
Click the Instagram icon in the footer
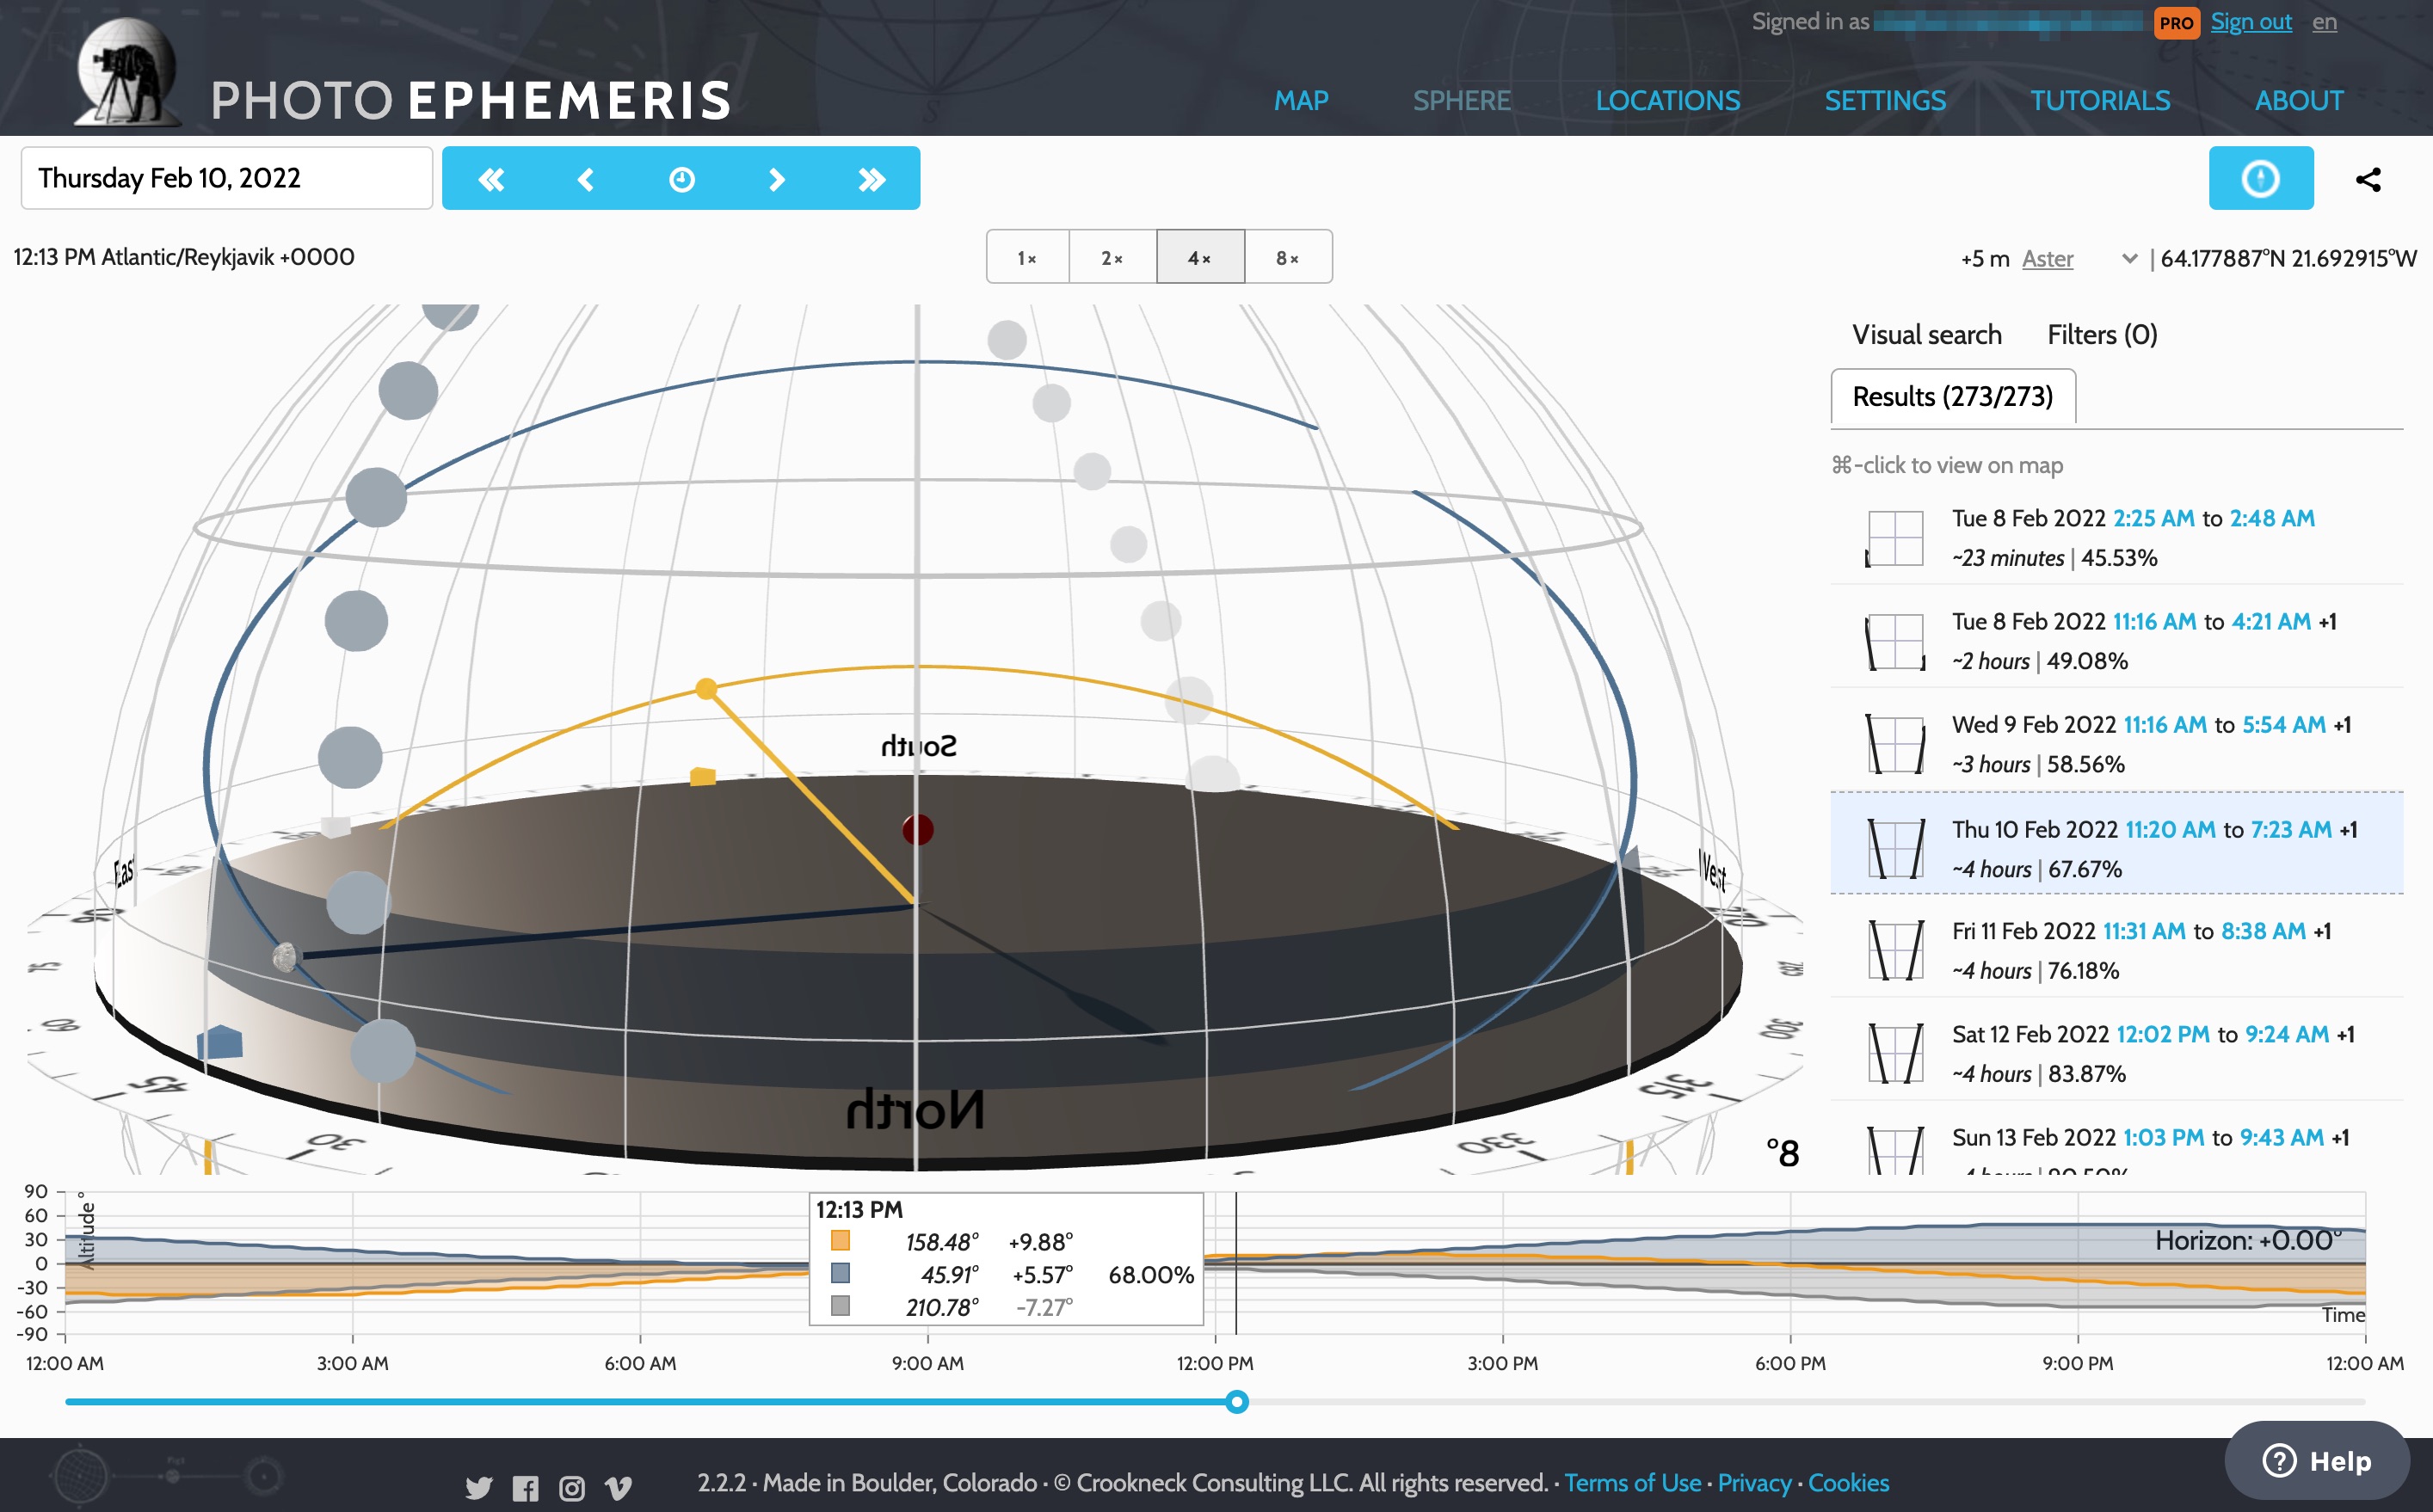[573, 1489]
